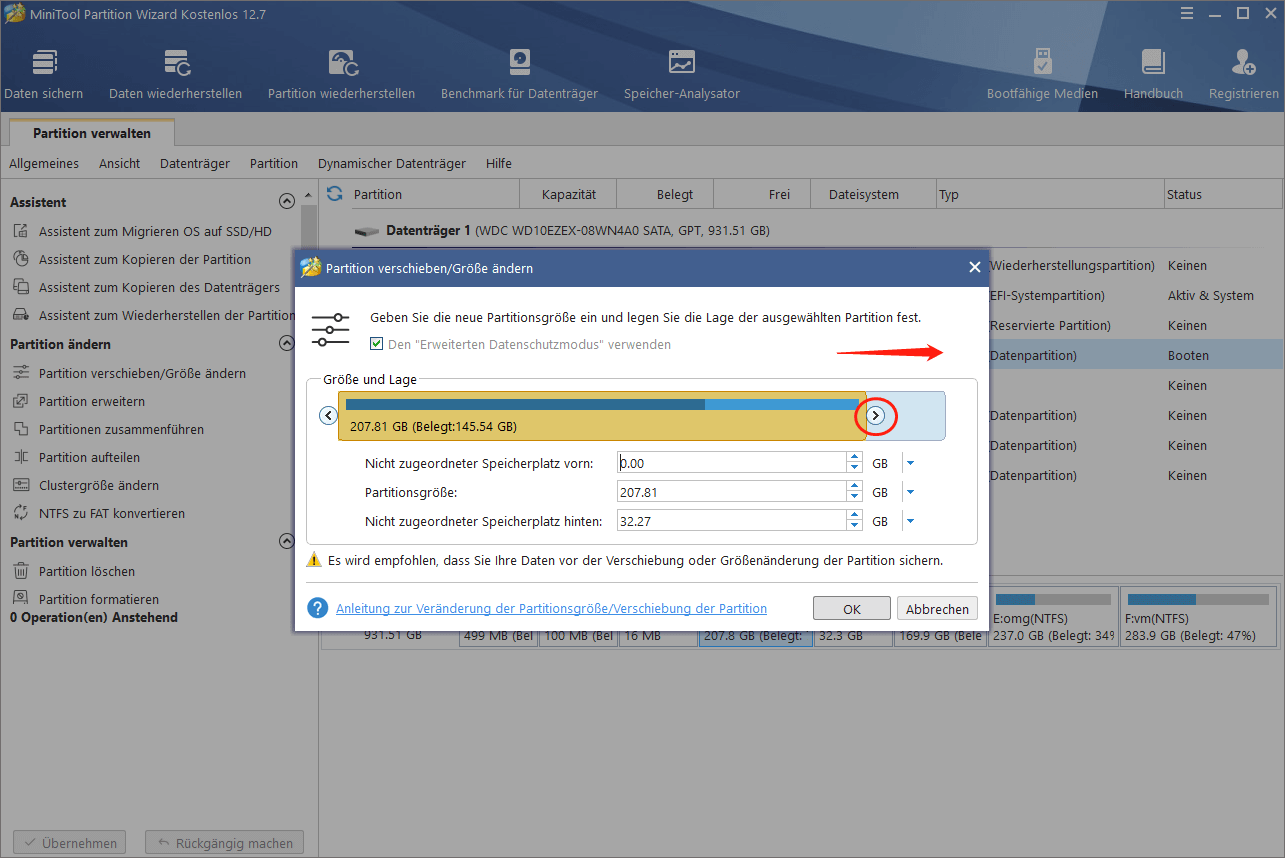Start the Benchmark für Datenträger tool

pyautogui.click(x=519, y=72)
